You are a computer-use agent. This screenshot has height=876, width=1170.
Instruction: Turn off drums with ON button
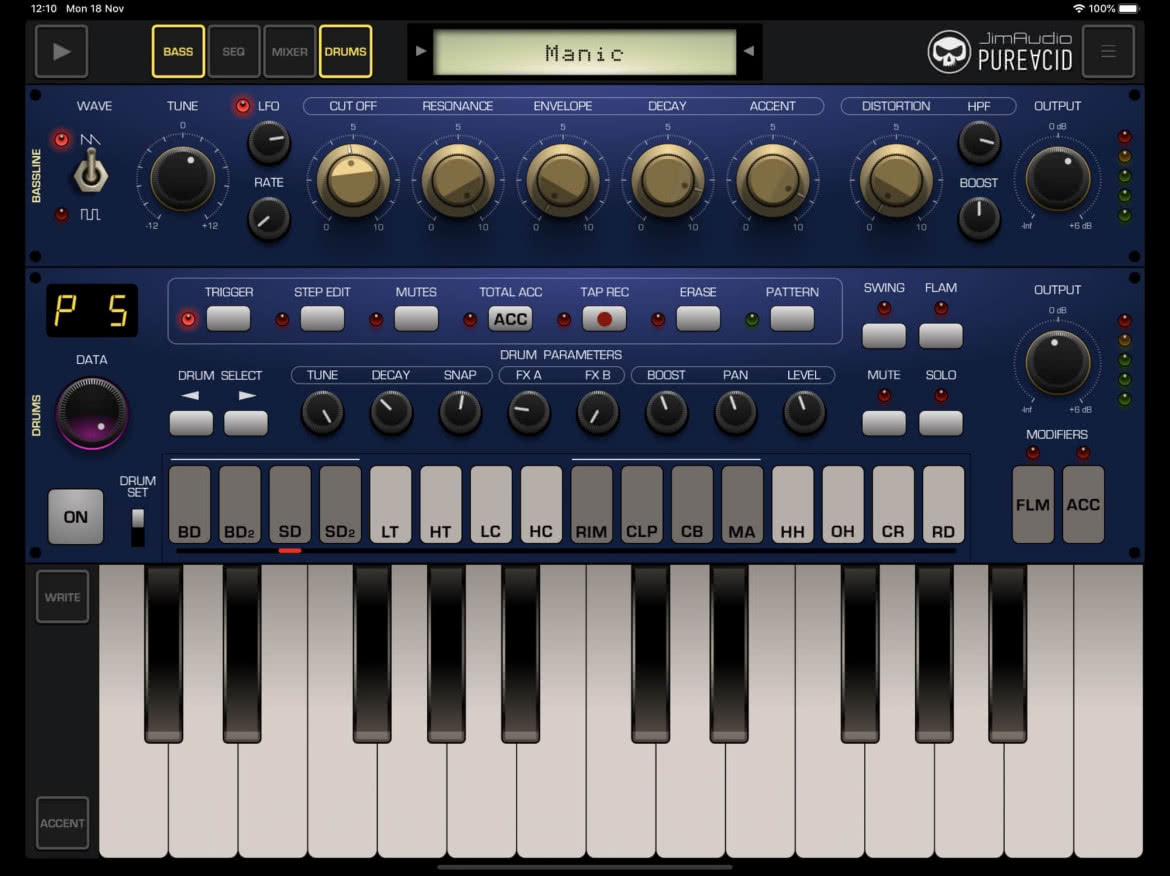point(75,516)
